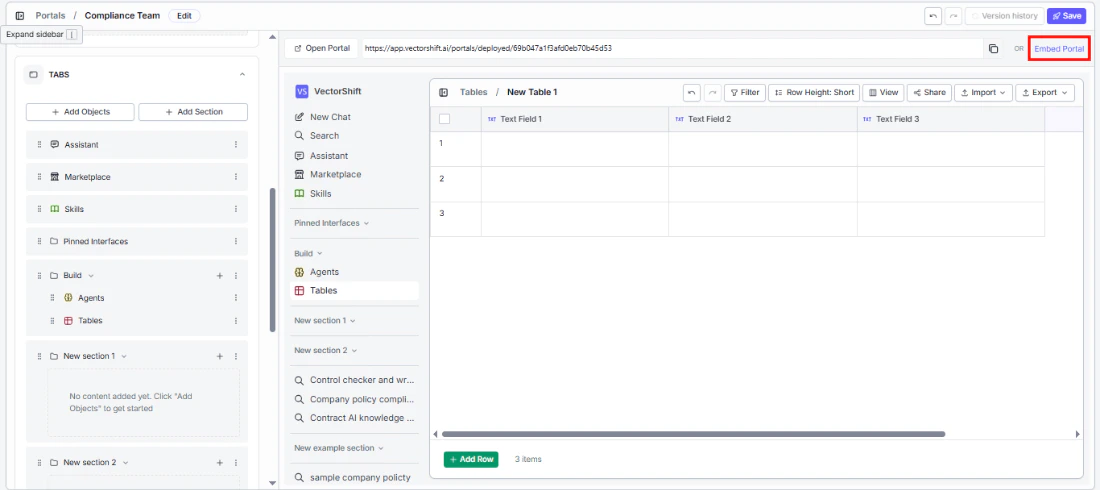Grab the drag handle of the Assistant tab
This screenshot has height=490, width=1100.
click(39, 145)
